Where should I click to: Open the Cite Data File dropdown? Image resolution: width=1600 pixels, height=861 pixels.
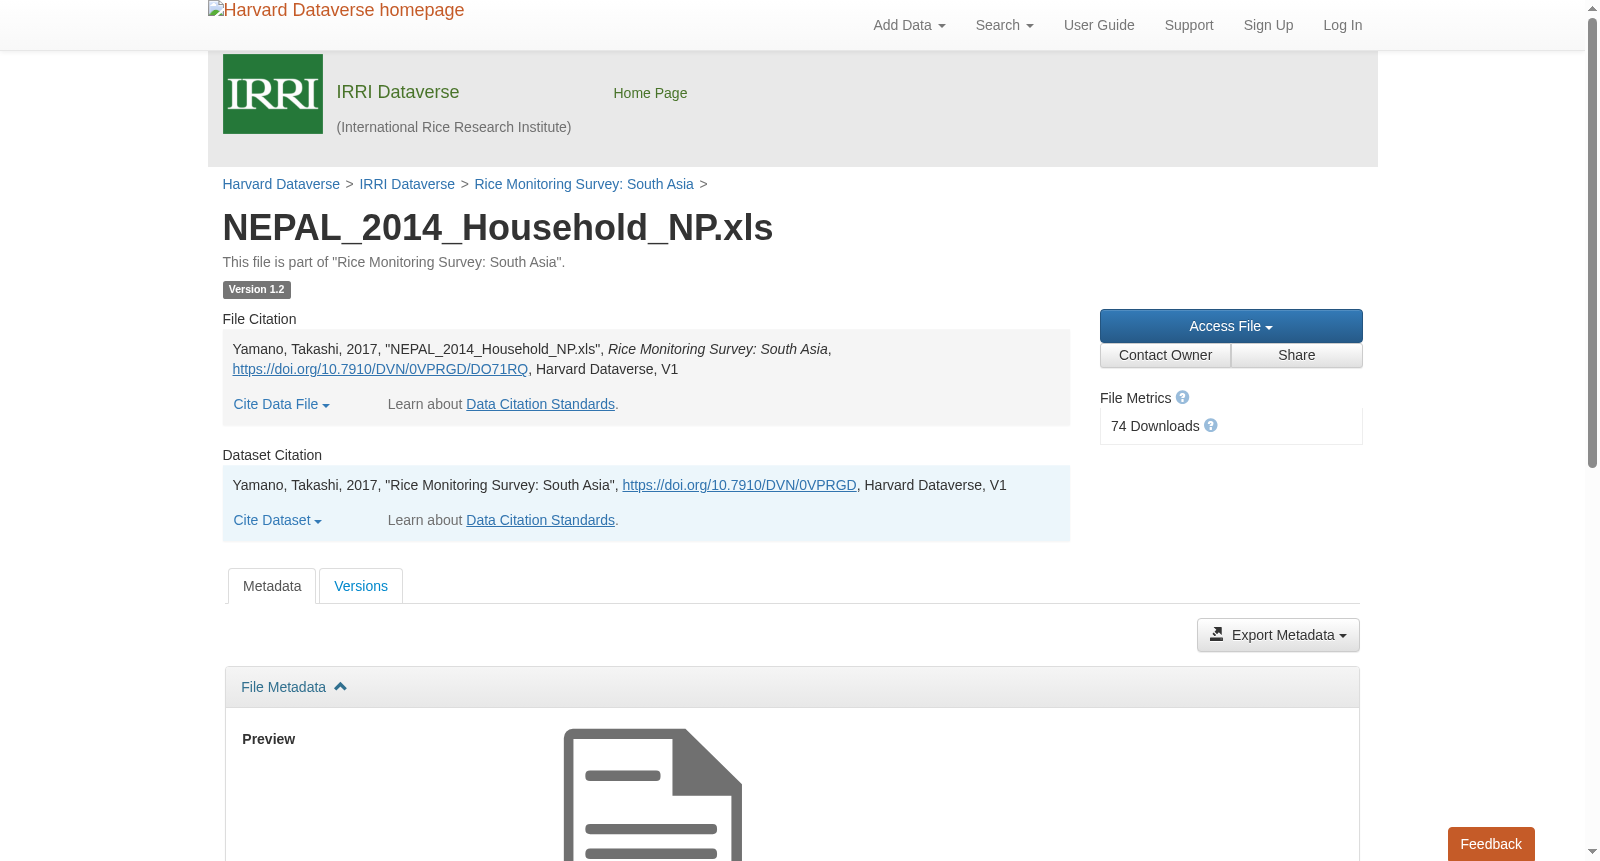tap(282, 404)
